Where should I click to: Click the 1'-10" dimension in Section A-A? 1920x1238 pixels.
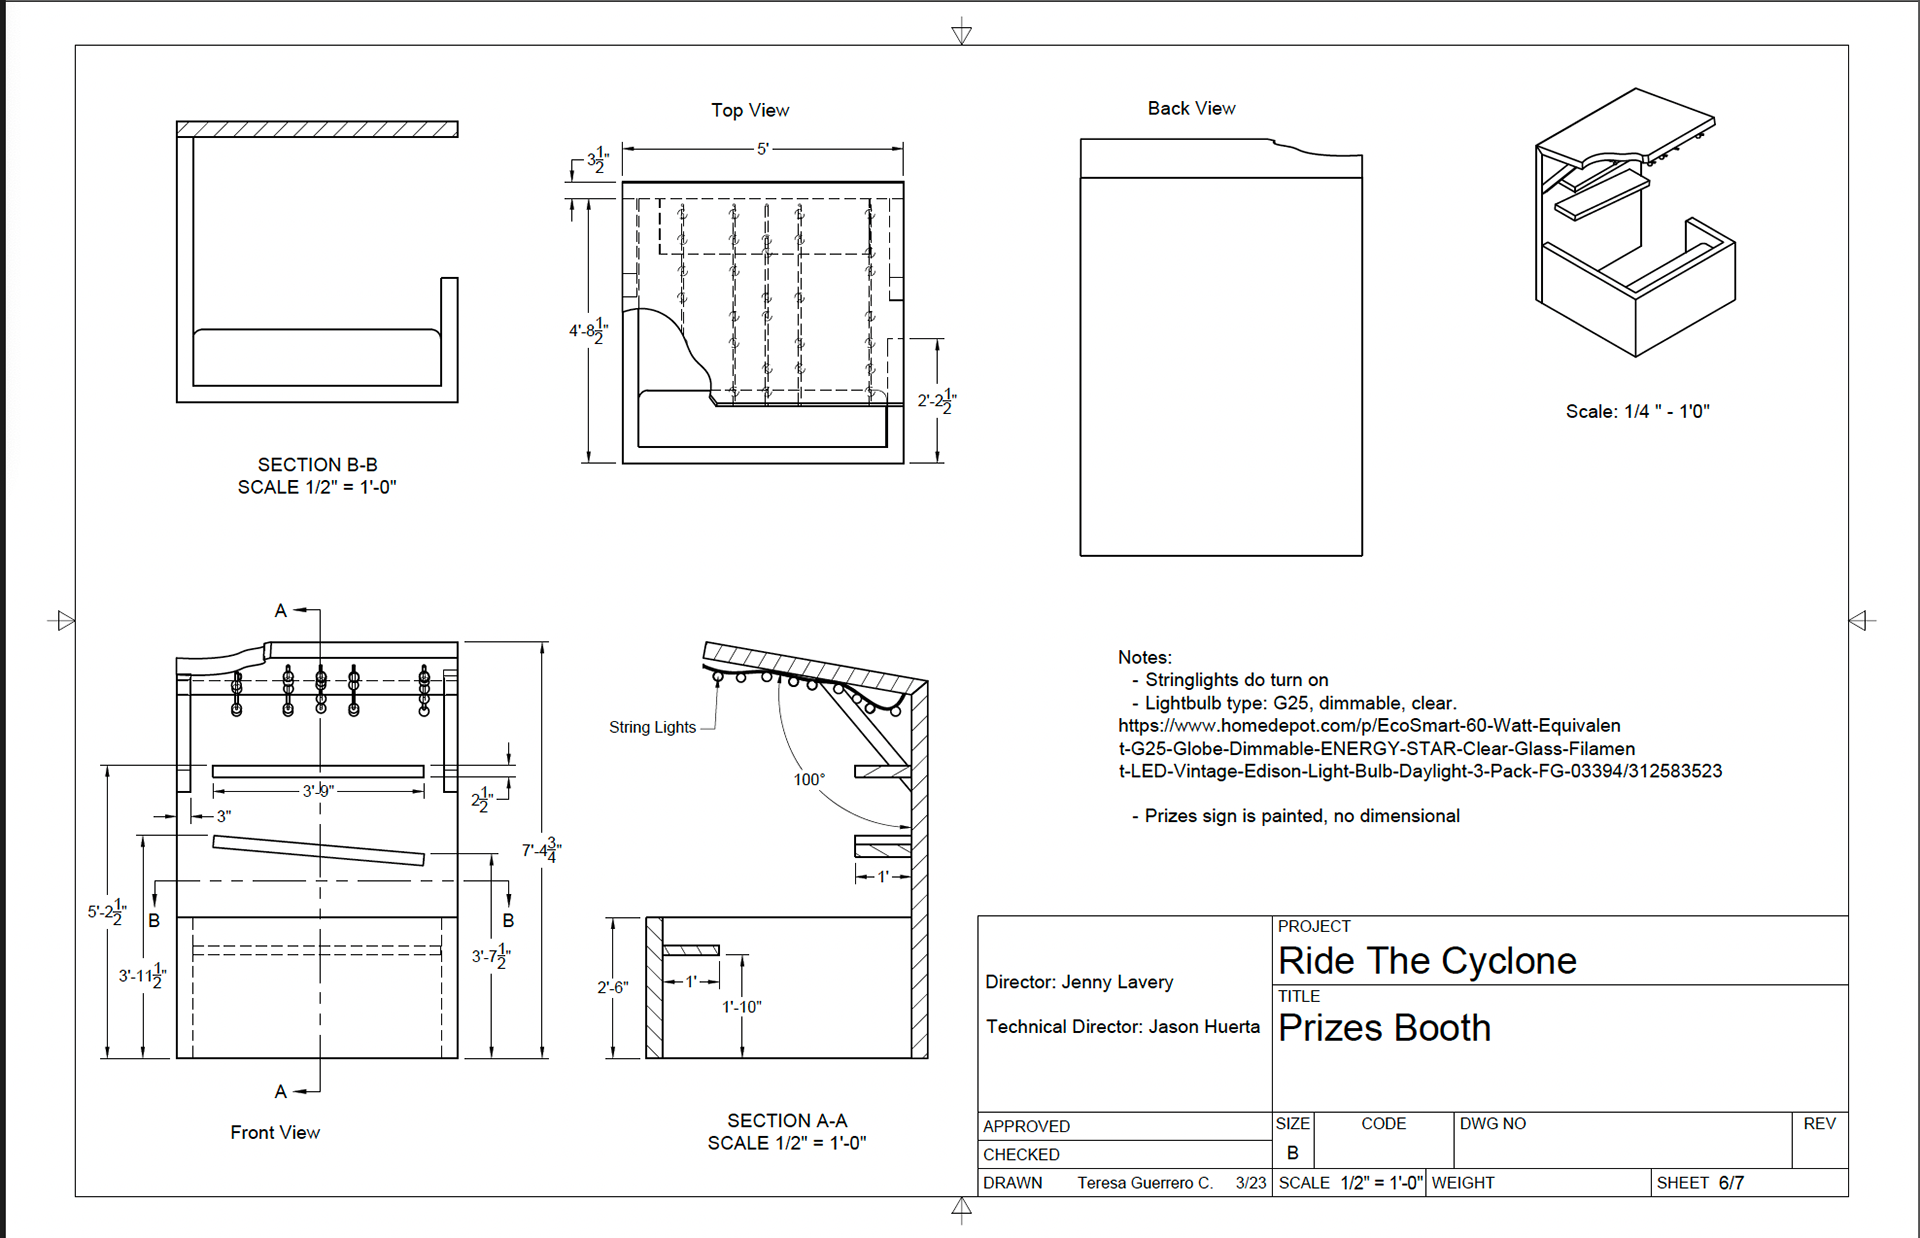pos(742,1007)
